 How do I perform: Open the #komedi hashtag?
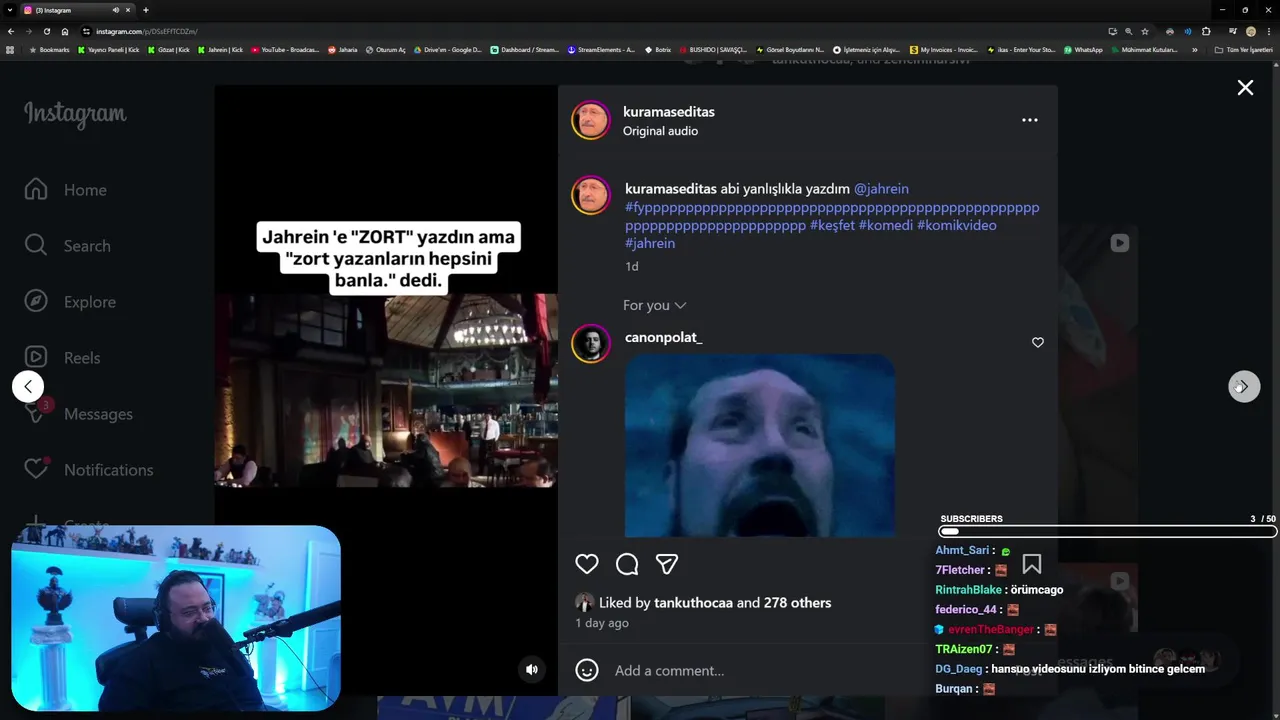point(886,225)
